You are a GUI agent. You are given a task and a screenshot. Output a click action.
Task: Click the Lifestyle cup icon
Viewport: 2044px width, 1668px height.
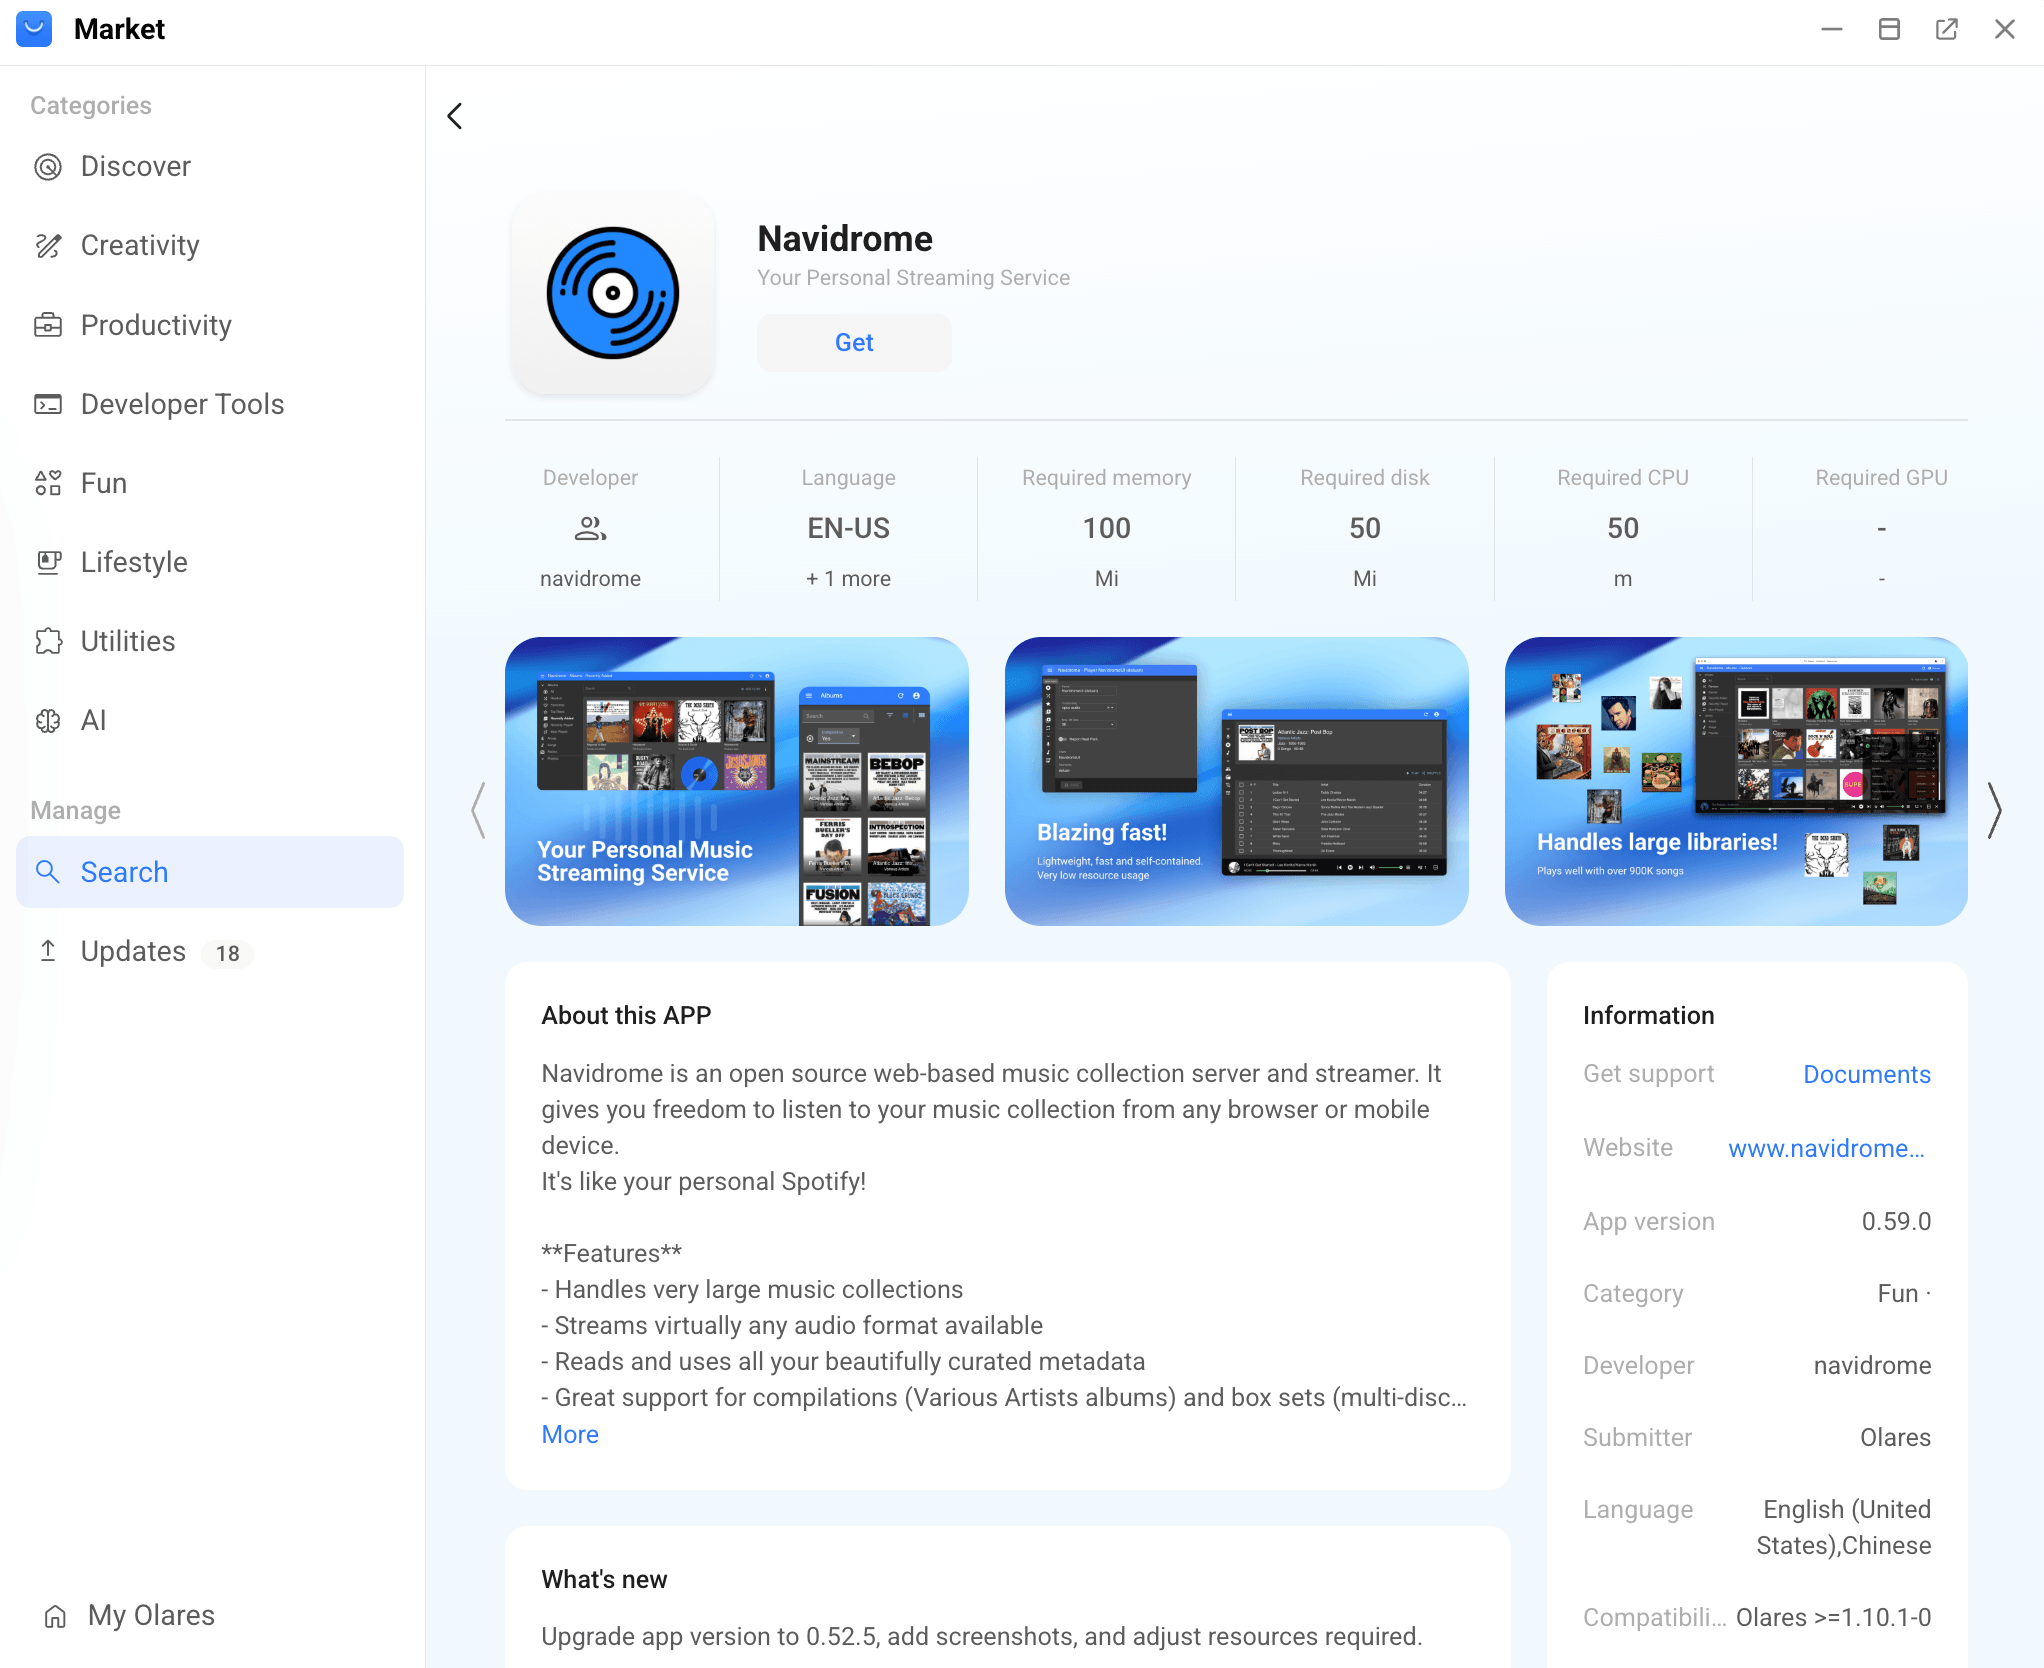[48, 562]
